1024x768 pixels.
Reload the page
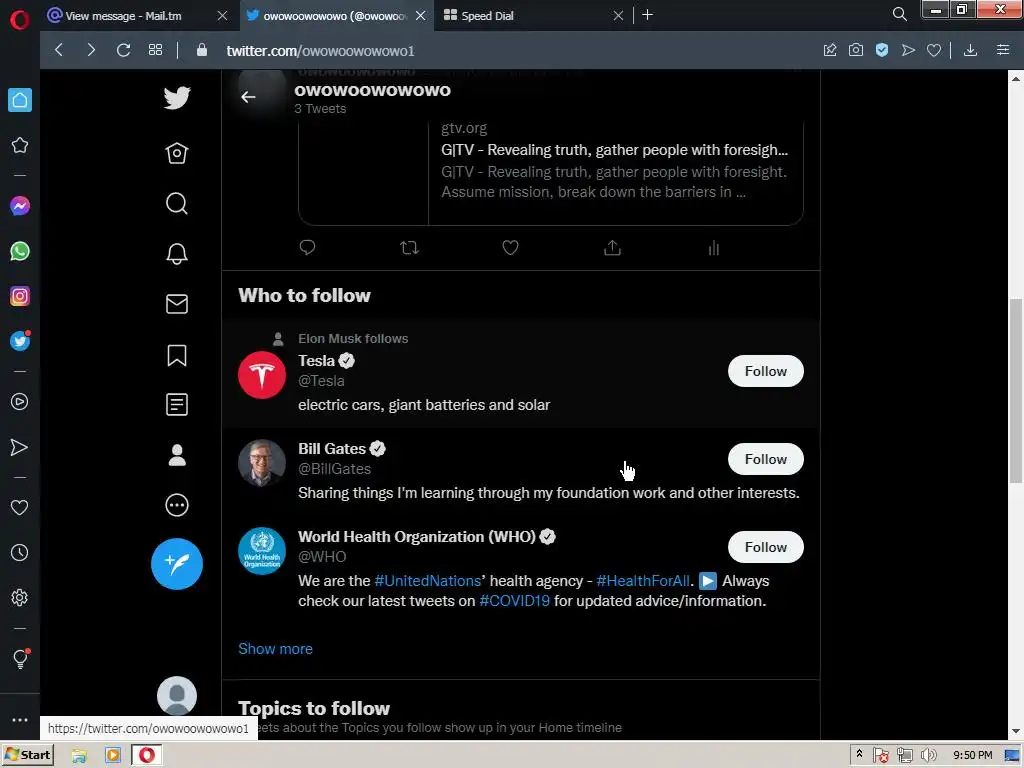coord(123,50)
